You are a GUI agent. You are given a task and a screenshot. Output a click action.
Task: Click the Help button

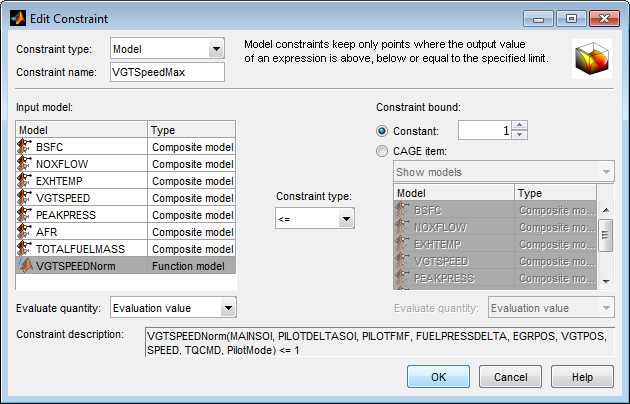tap(582, 377)
